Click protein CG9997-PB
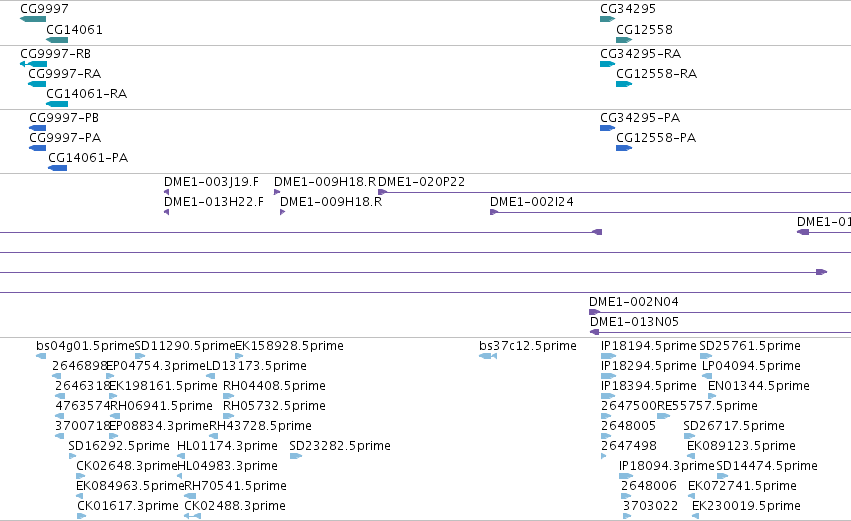851x521 pixels. (64, 118)
